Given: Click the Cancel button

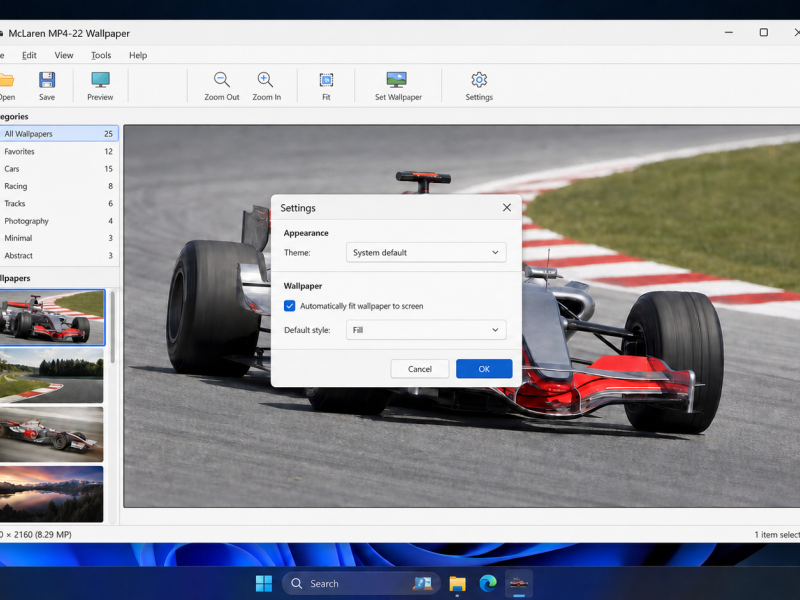Looking at the screenshot, I should [x=419, y=369].
